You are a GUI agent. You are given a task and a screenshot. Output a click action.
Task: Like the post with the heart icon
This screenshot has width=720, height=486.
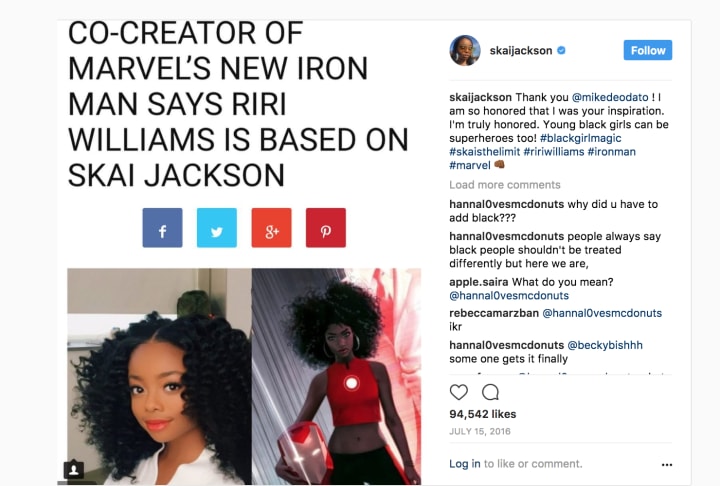click(458, 392)
